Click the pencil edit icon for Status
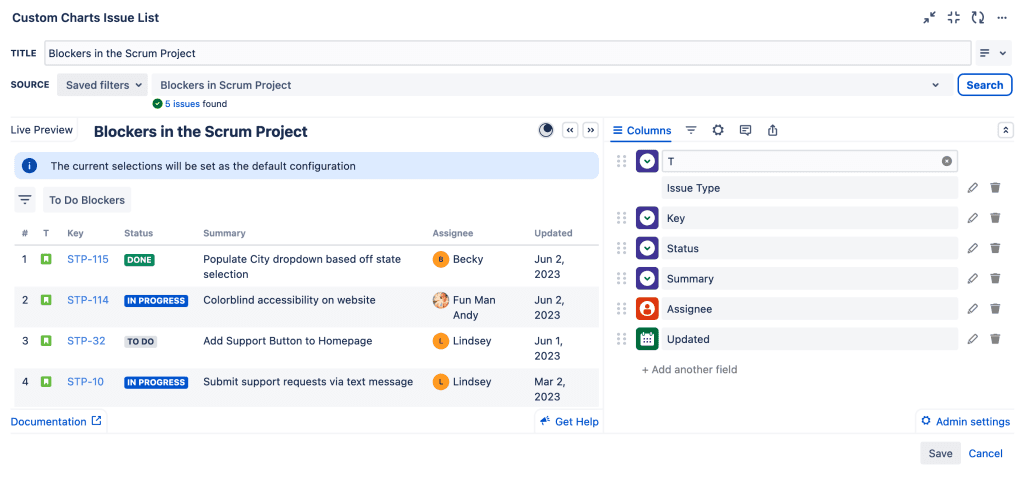Viewport: 1024px width, 481px height. 972,249
